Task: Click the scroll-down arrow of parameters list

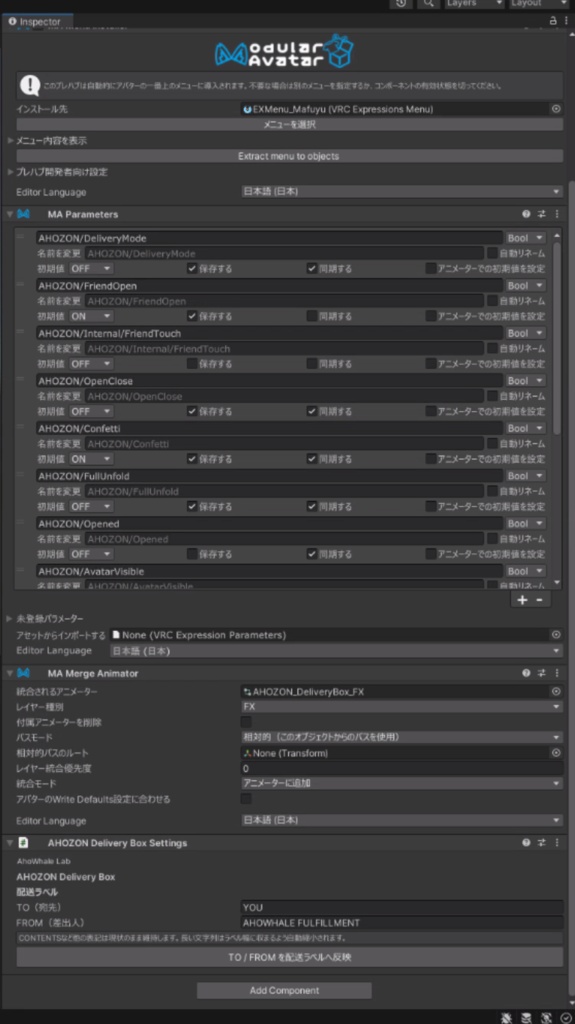Action: tap(557, 583)
